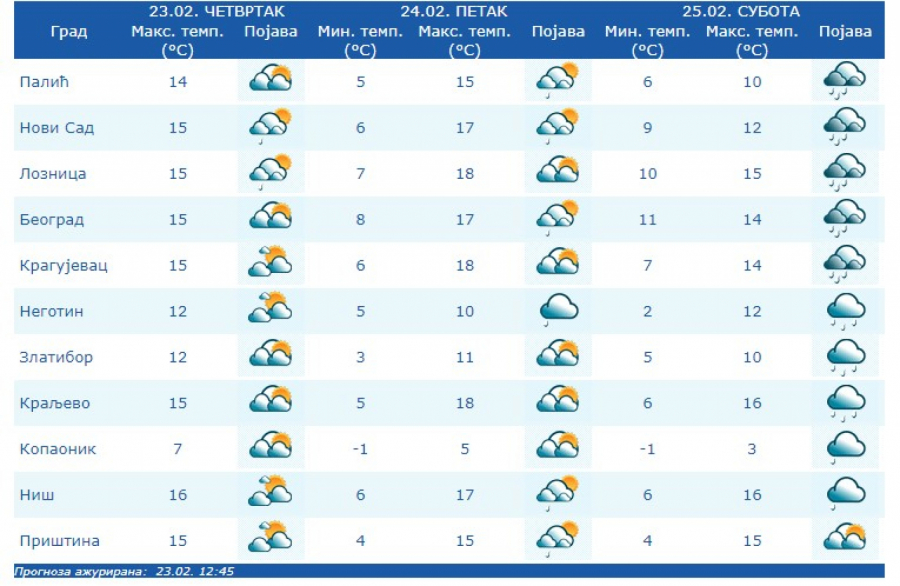The width and height of the screenshot is (900, 586).
Task: Click Thursday weather icon for Ниш
Action: pos(270,495)
